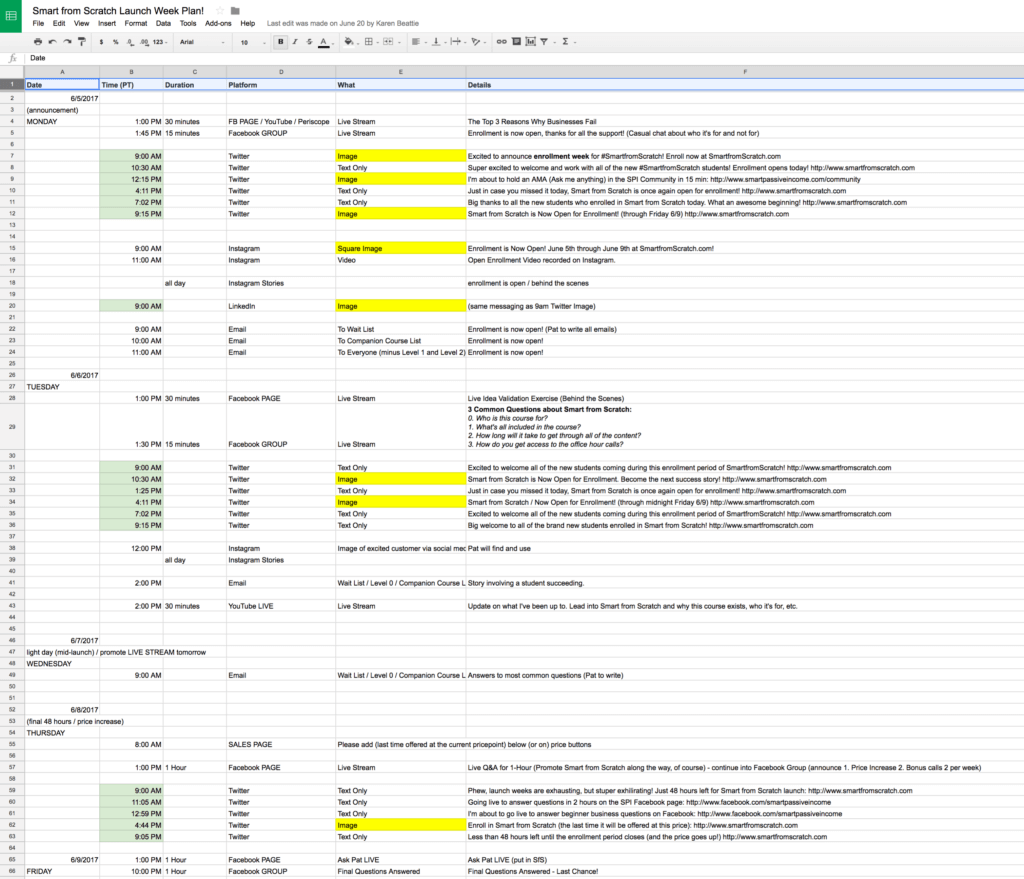Screen dimensions: 1024x879
Task: Open the Text color picker
Action: 323,41
